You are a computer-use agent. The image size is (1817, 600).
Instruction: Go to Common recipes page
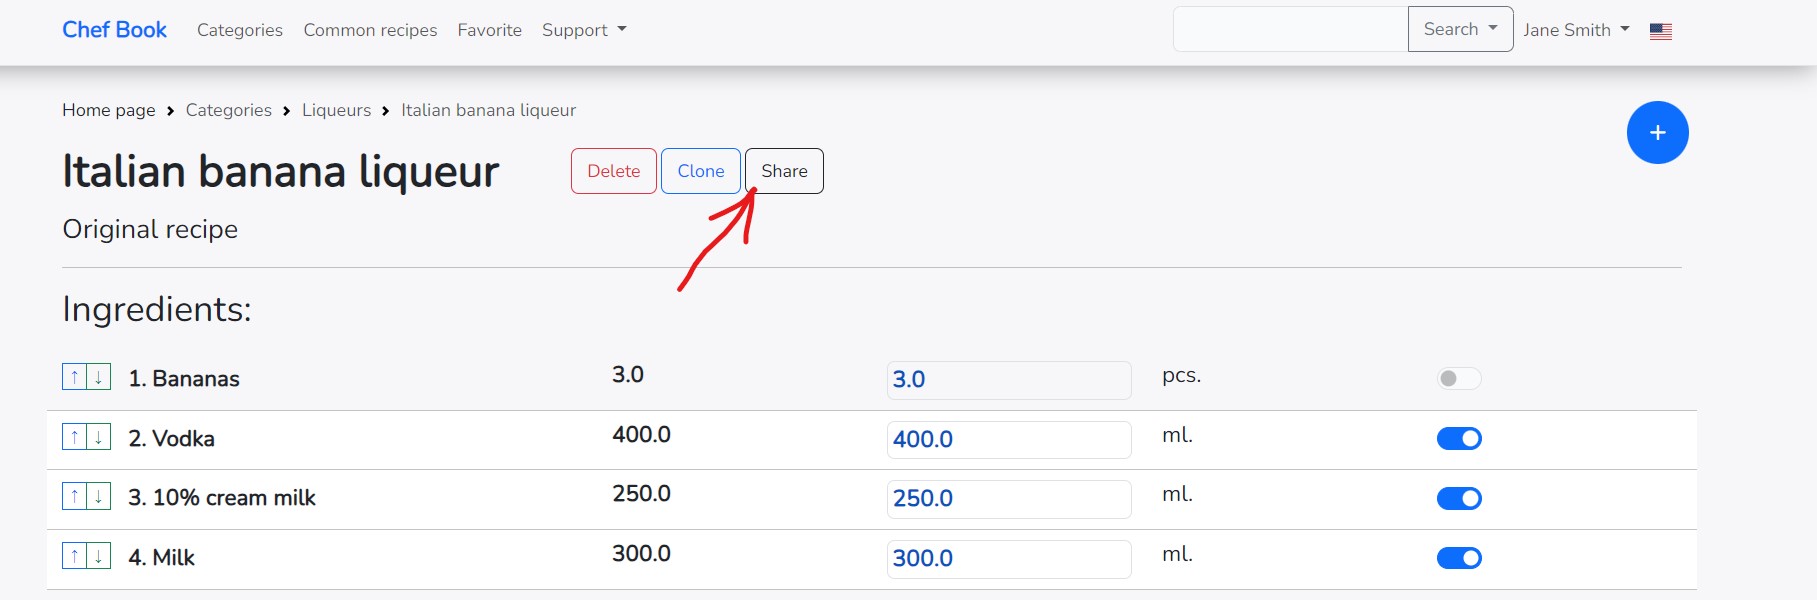point(370,30)
